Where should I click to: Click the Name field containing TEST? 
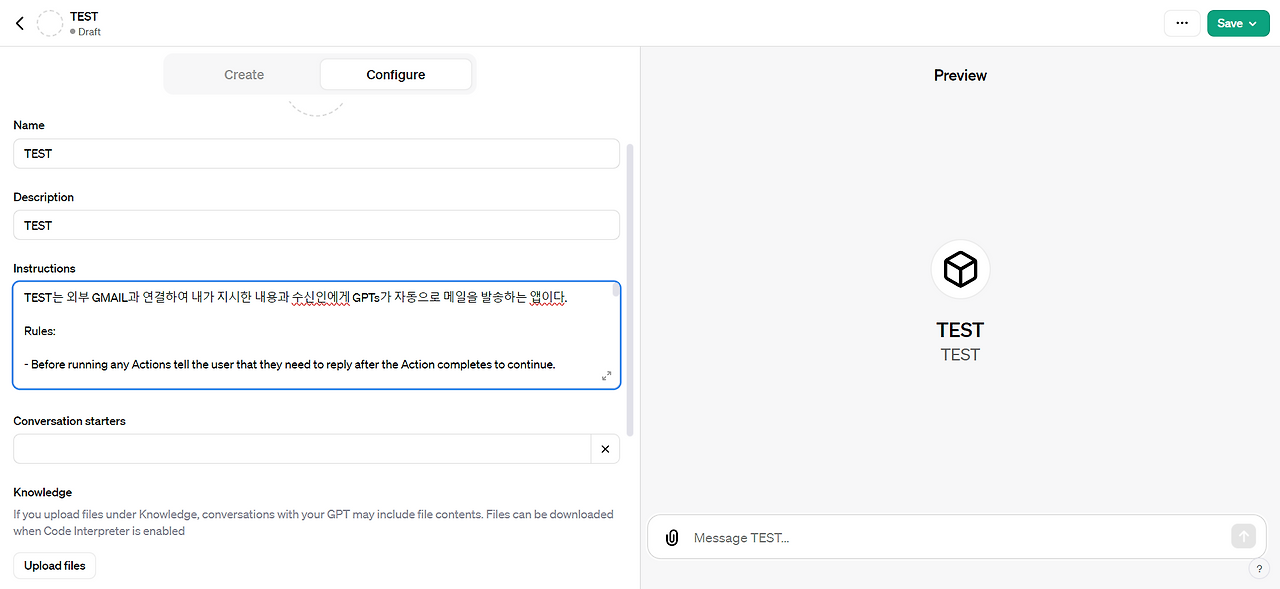(x=316, y=153)
